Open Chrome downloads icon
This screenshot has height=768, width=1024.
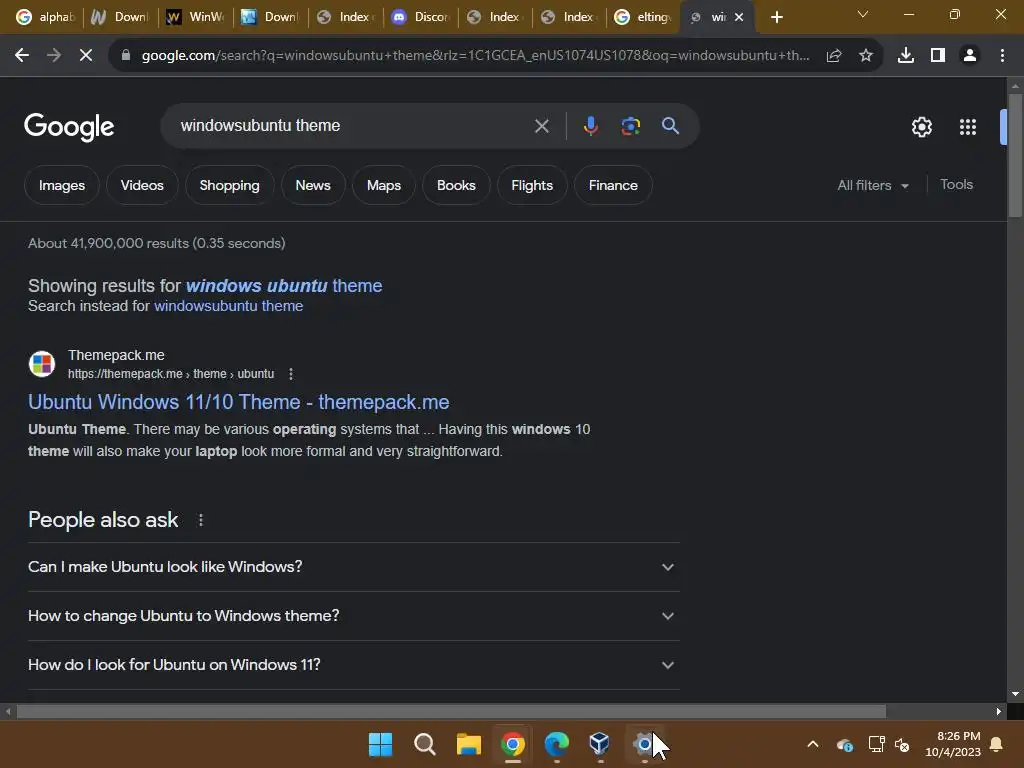tap(906, 56)
